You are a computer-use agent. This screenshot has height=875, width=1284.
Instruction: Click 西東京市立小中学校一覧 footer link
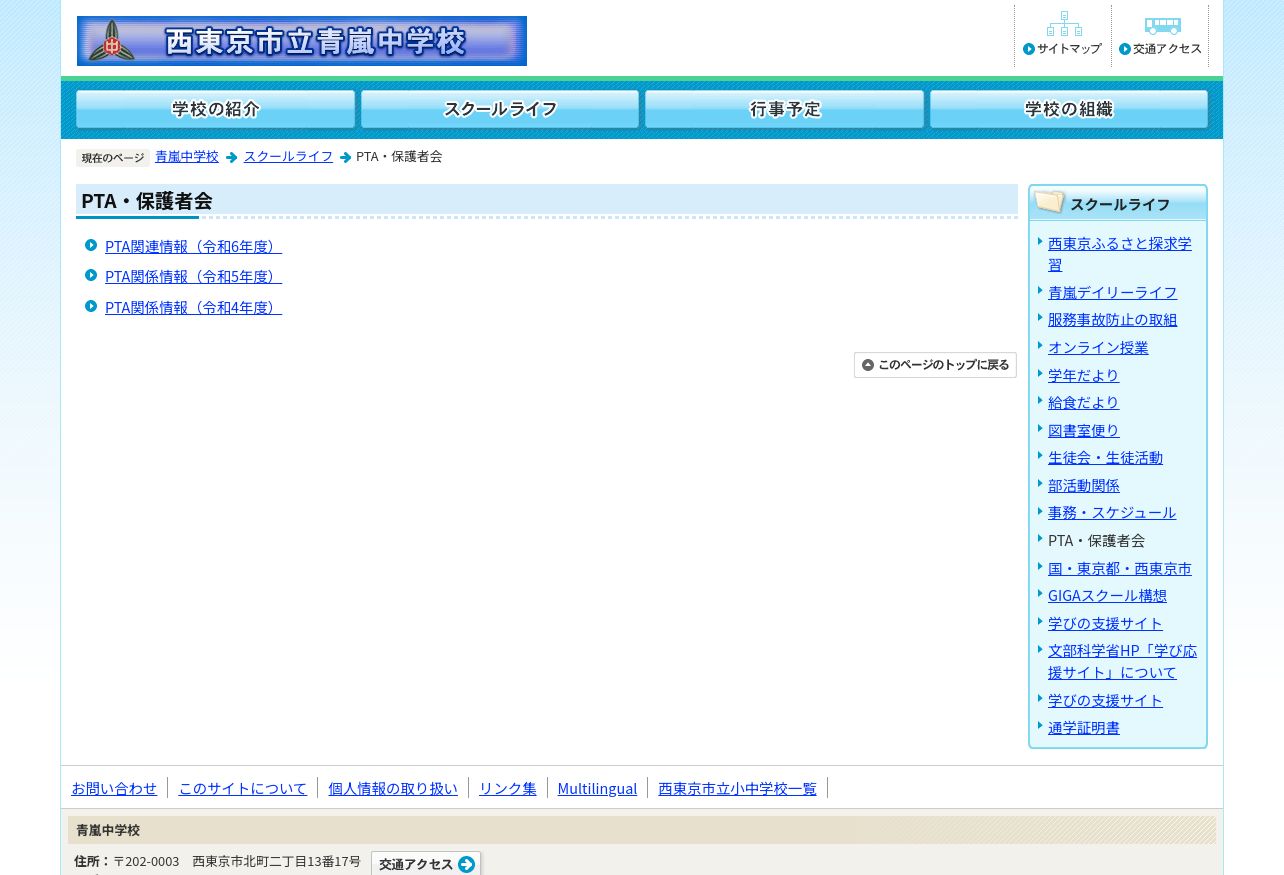click(737, 788)
